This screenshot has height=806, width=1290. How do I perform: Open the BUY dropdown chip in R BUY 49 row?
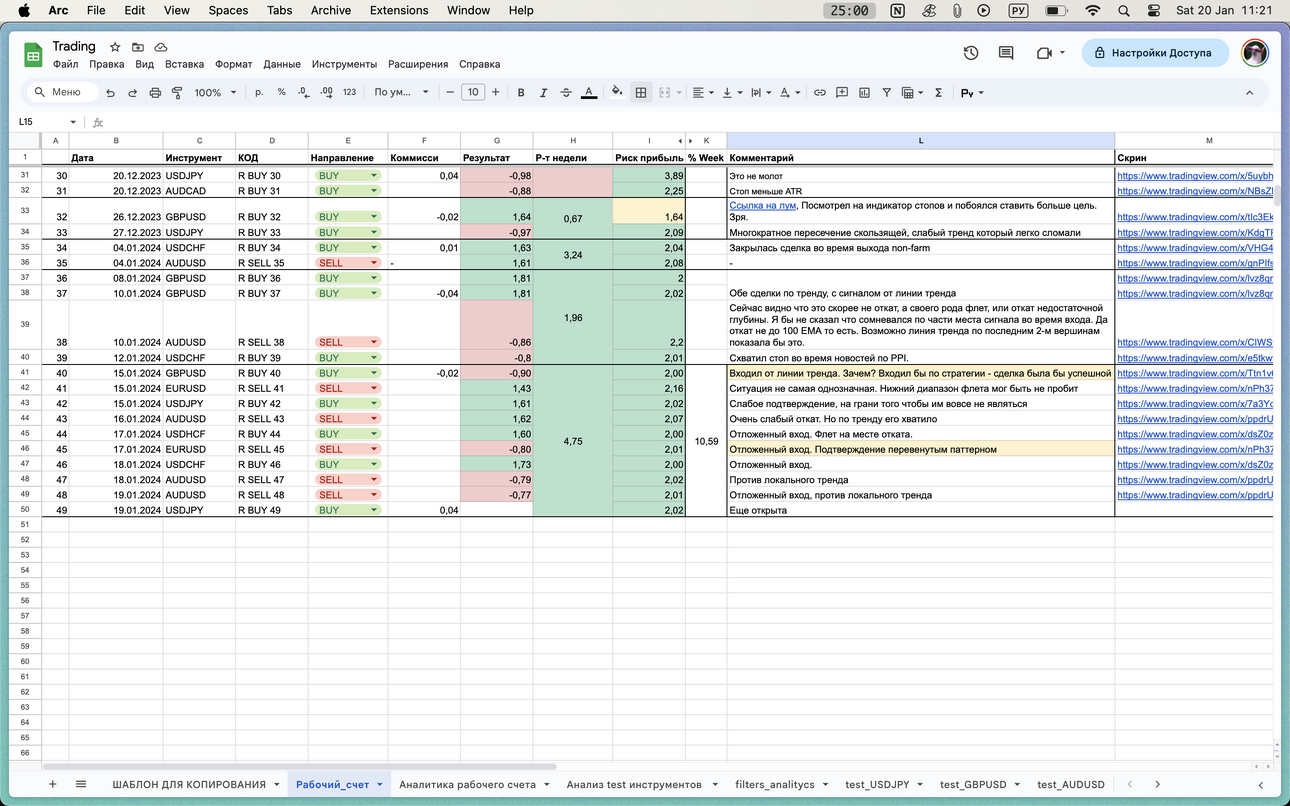click(347, 510)
